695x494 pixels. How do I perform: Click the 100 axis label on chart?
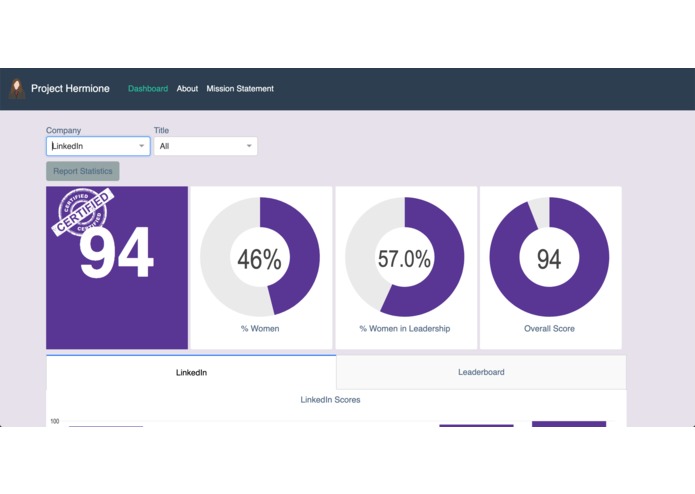point(55,421)
